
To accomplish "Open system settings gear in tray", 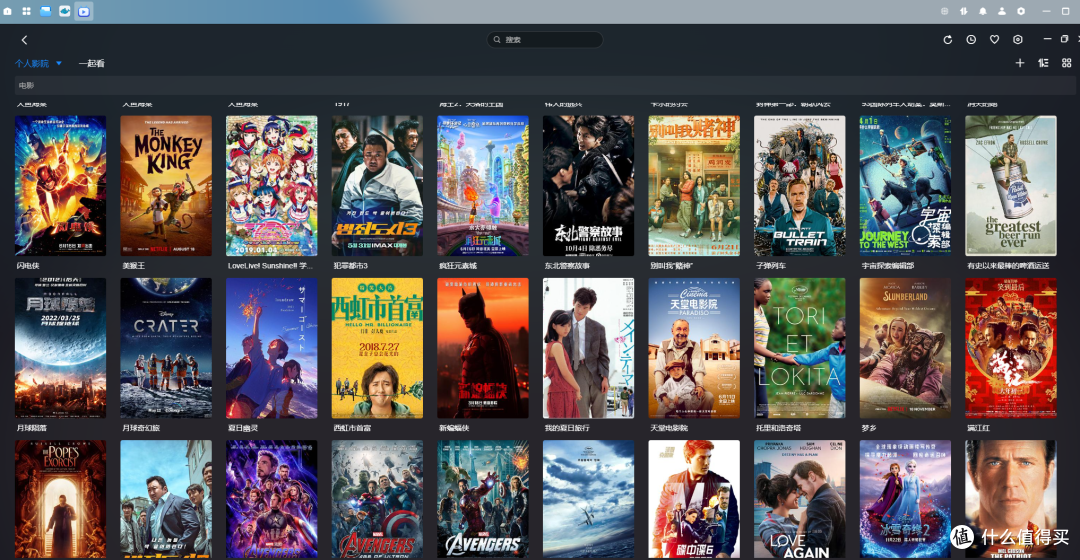I will [1021, 11].
